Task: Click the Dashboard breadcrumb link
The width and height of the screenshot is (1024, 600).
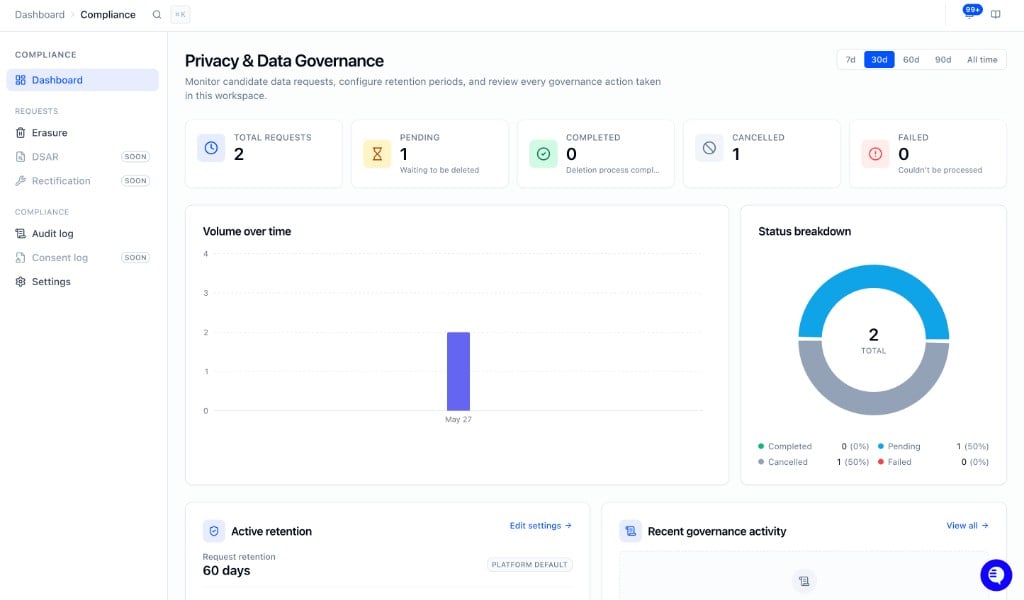Action: (x=40, y=14)
